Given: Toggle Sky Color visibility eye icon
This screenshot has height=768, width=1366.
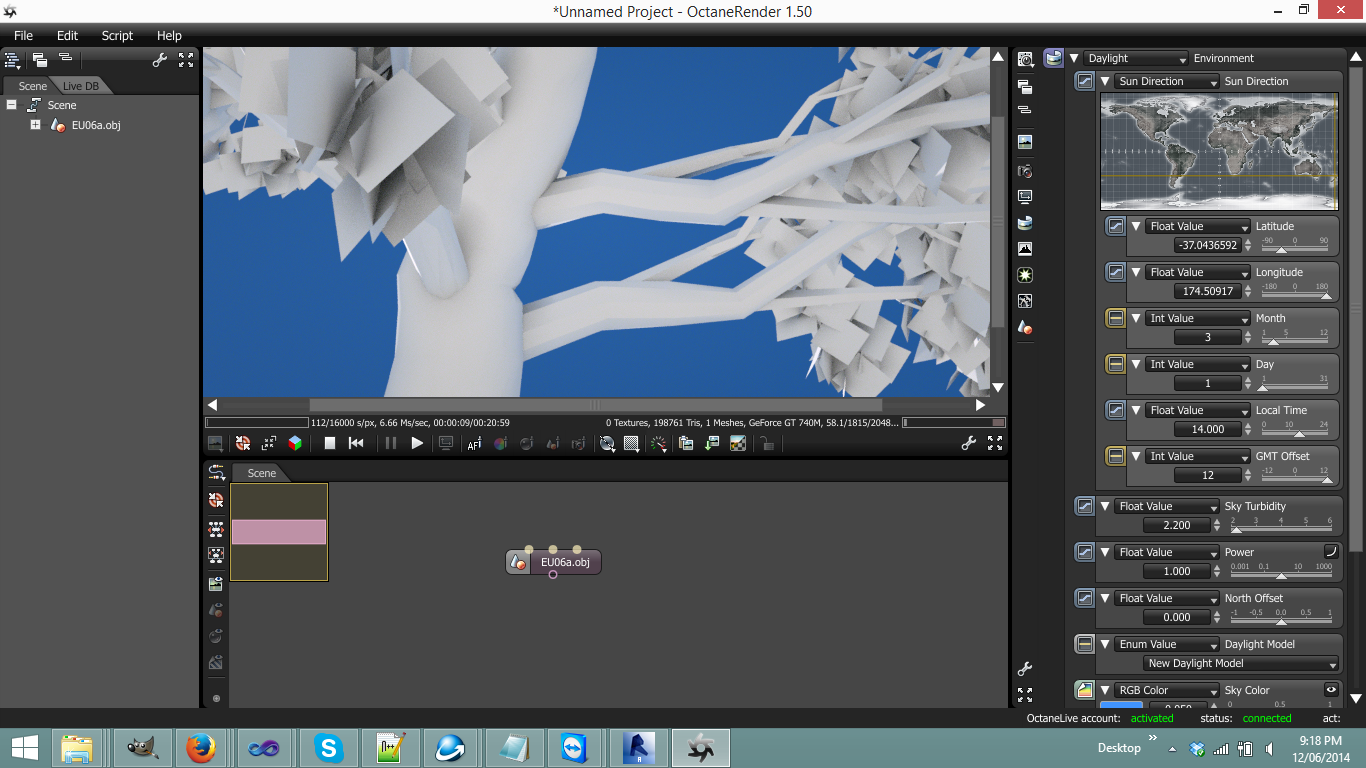Looking at the screenshot, I should click(1331, 690).
